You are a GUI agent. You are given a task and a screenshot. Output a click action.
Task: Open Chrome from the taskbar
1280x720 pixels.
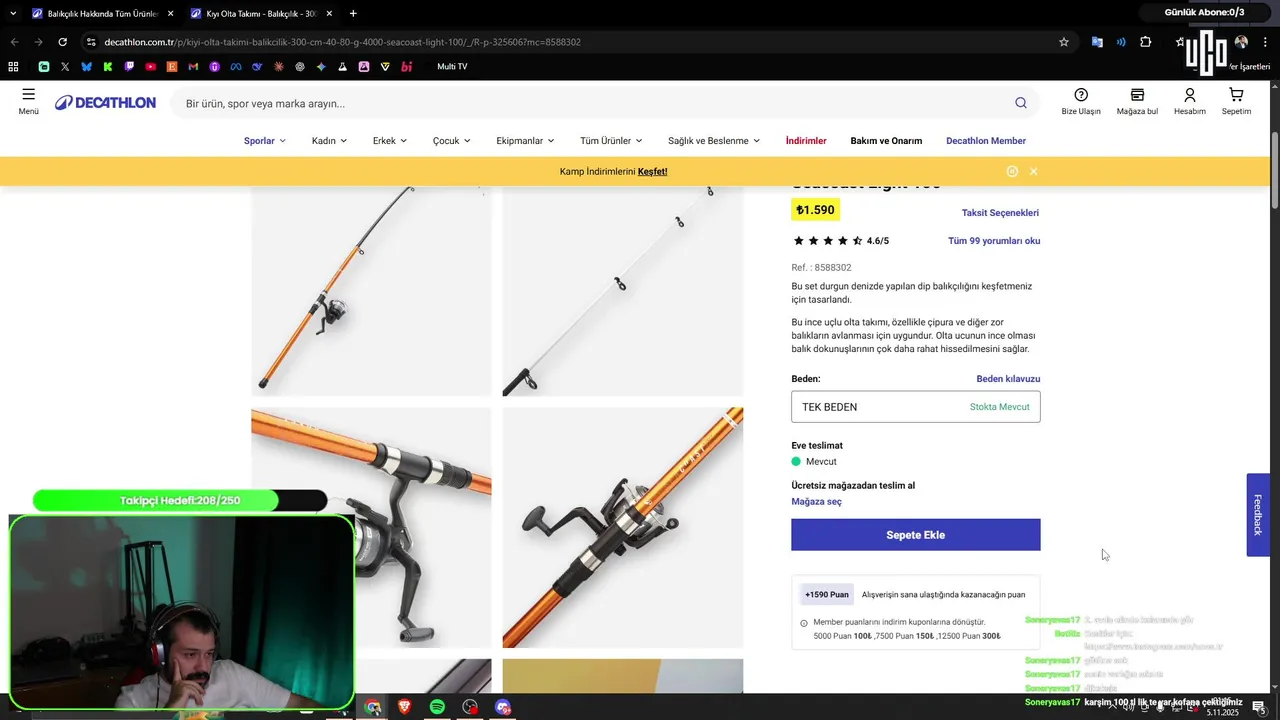(373, 707)
